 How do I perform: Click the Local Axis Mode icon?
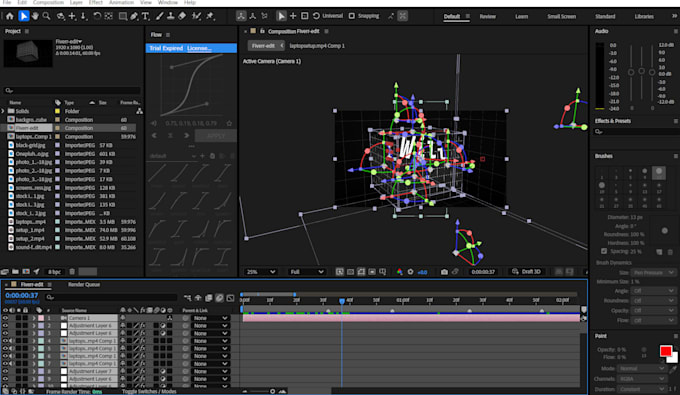(x=241, y=16)
